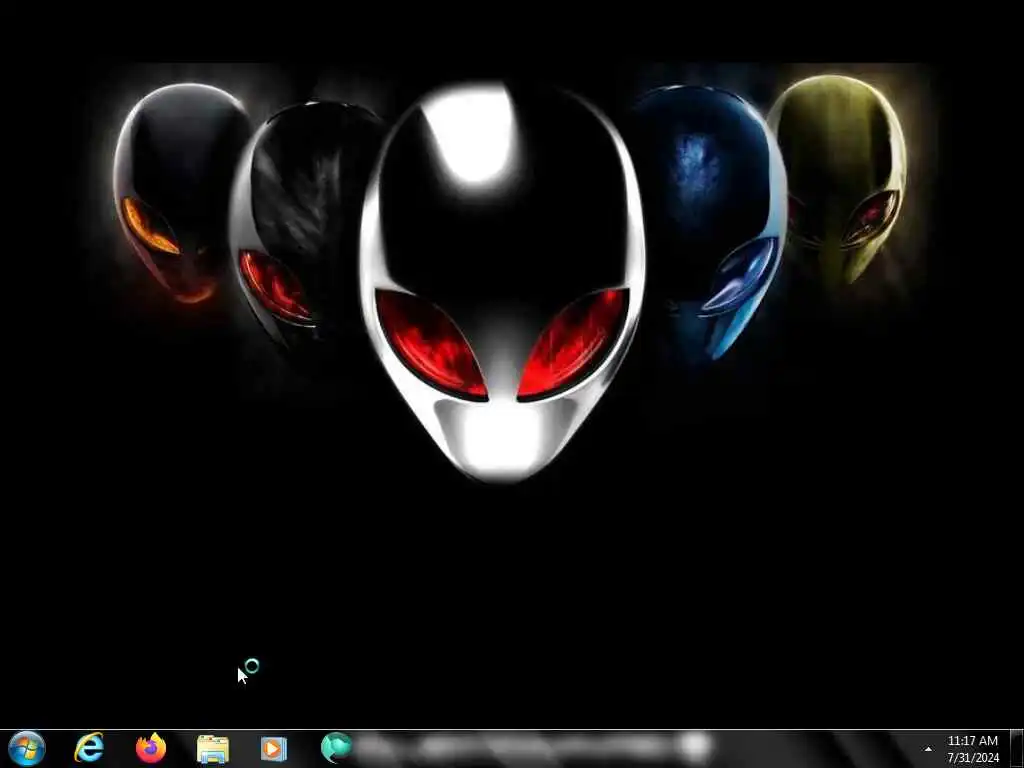Screen dimensions: 1024x768
Task: Click the Show desktop strip at taskbar end
Action: pyautogui.click(x=1017, y=749)
